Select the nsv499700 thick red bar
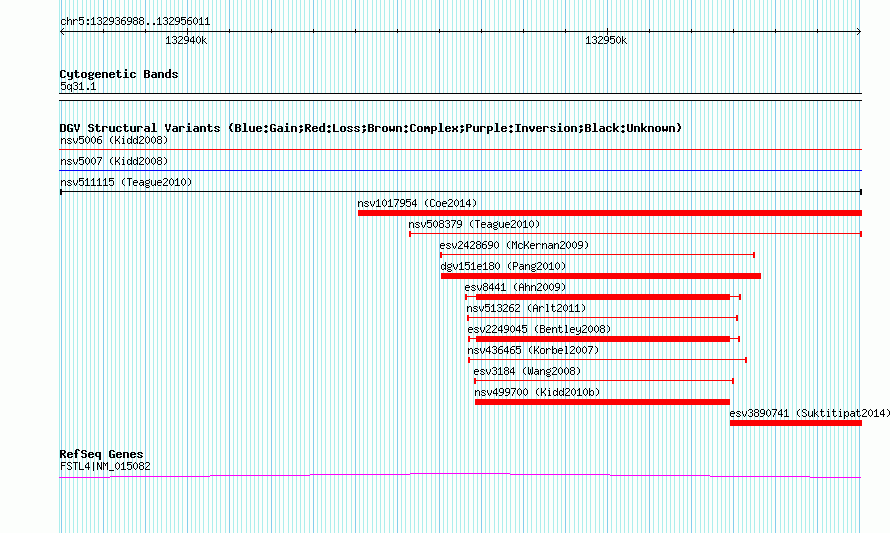890x533 pixels. coord(602,402)
